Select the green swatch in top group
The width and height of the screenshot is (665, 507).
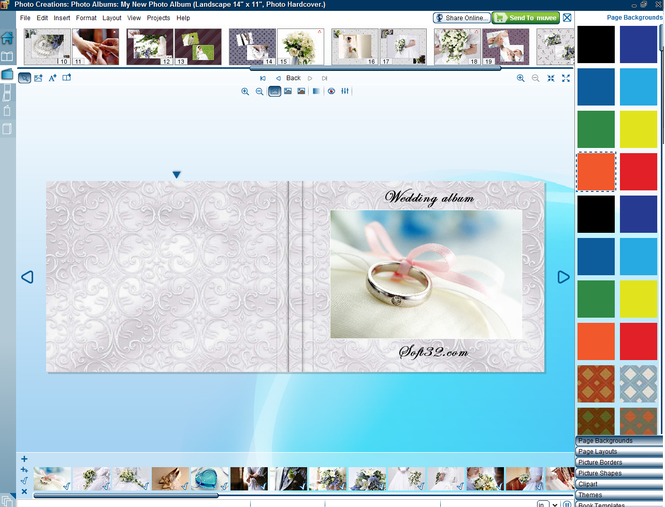(x=596, y=129)
